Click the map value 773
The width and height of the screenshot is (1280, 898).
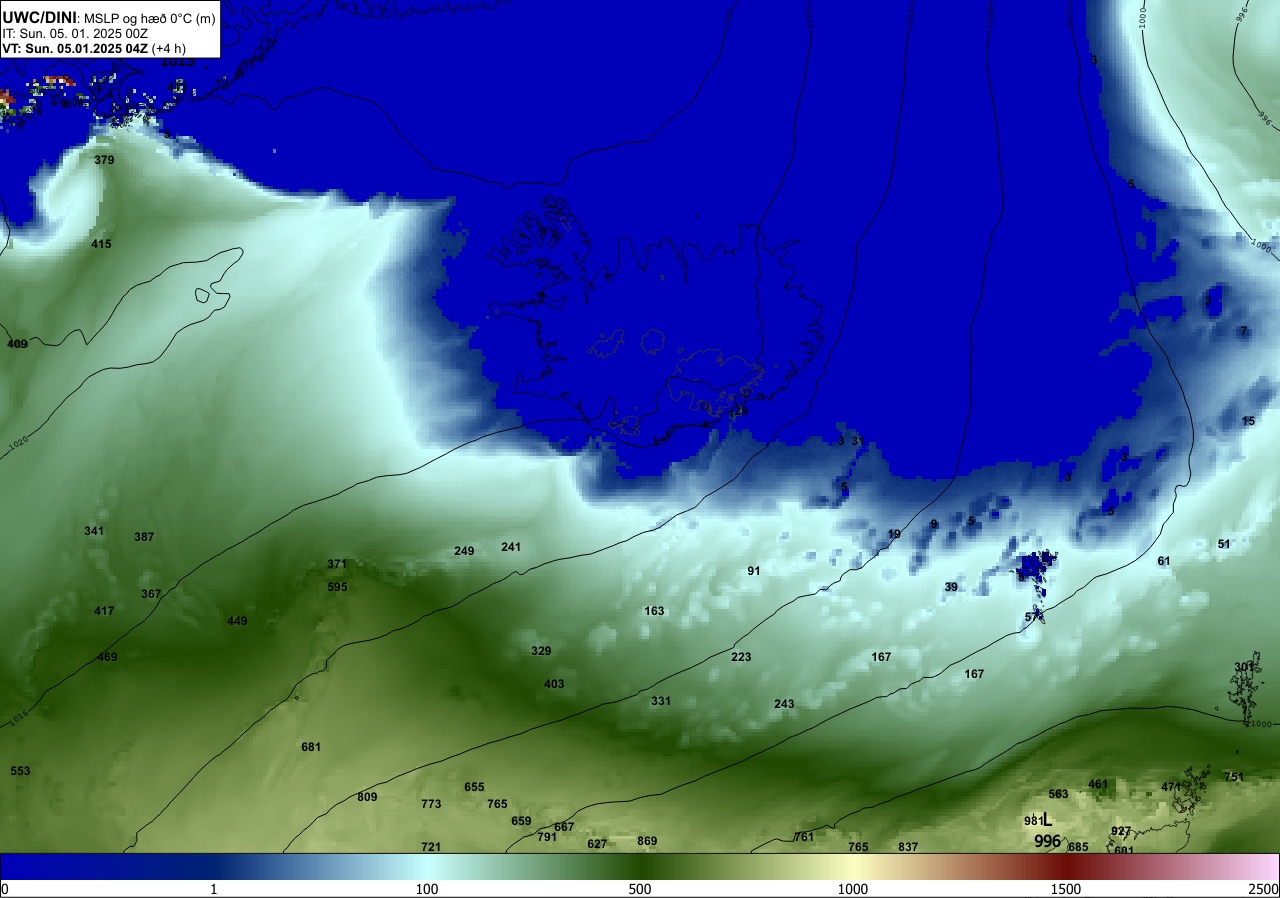click(x=431, y=804)
